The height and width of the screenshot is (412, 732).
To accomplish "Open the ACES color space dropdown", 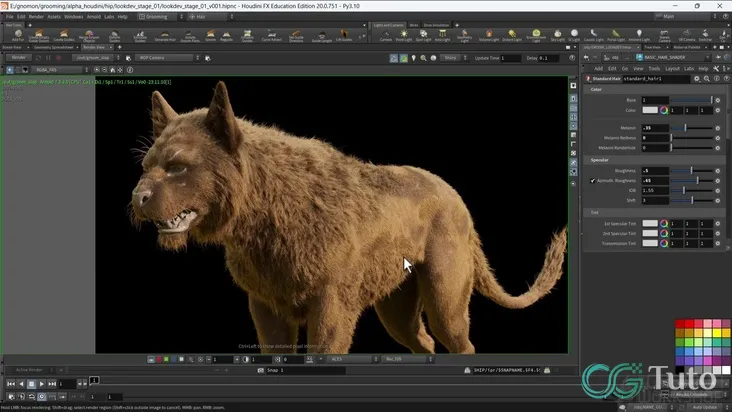I will point(352,359).
